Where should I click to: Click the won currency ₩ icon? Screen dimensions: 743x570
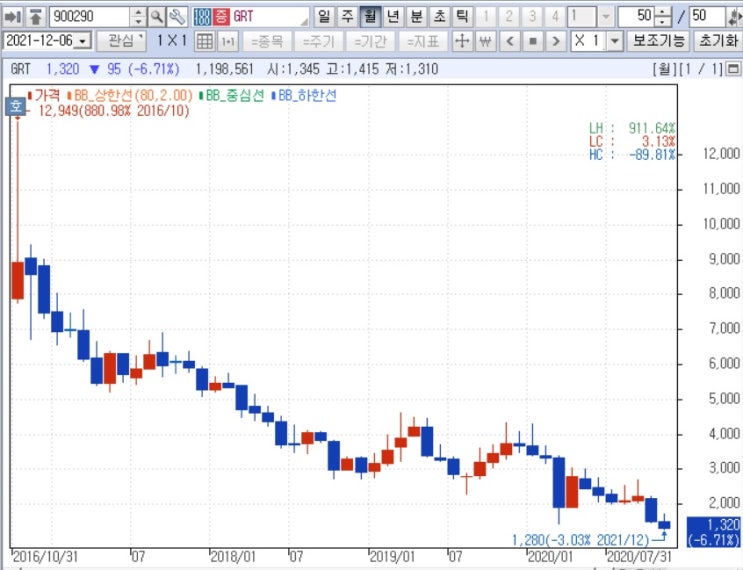tap(485, 42)
